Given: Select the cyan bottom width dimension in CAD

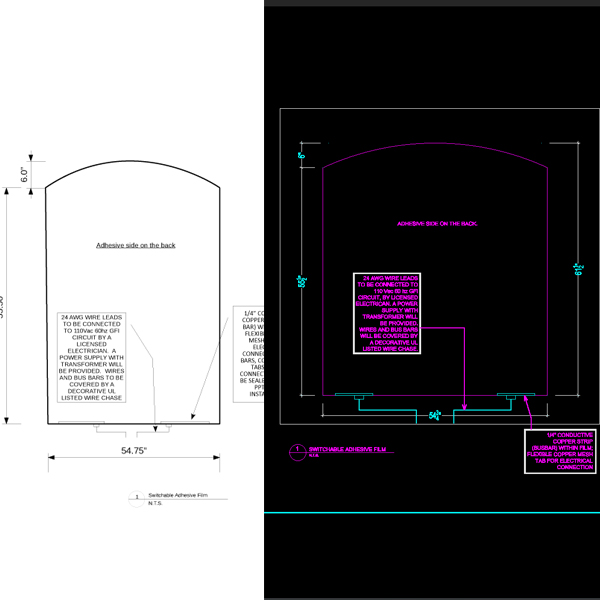Looking at the screenshot, I should tap(435, 416).
